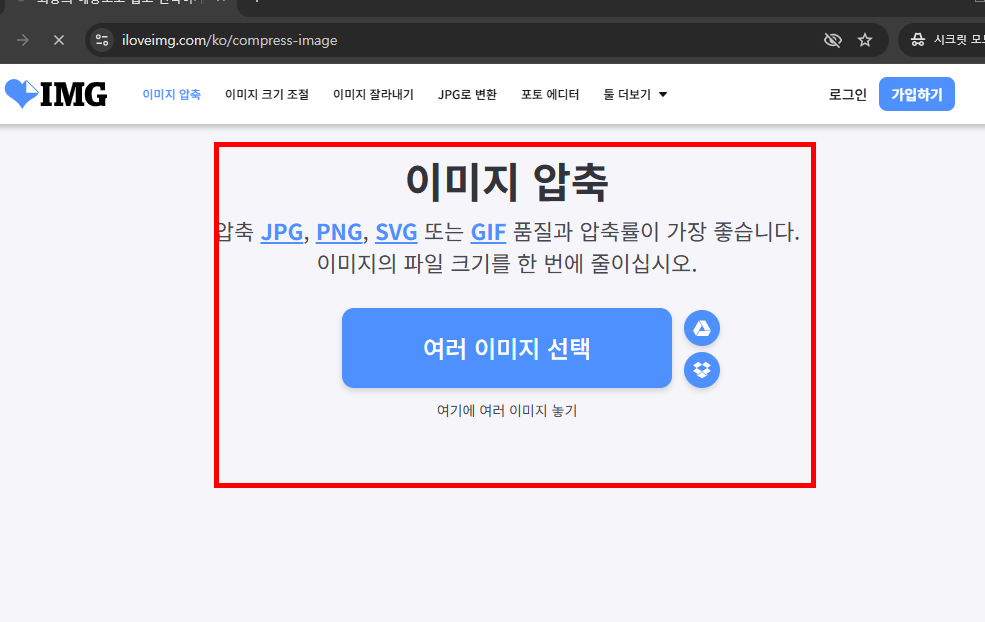This screenshot has width=985, height=622.
Task: Click the stop loading X icon
Action: (58, 39)
